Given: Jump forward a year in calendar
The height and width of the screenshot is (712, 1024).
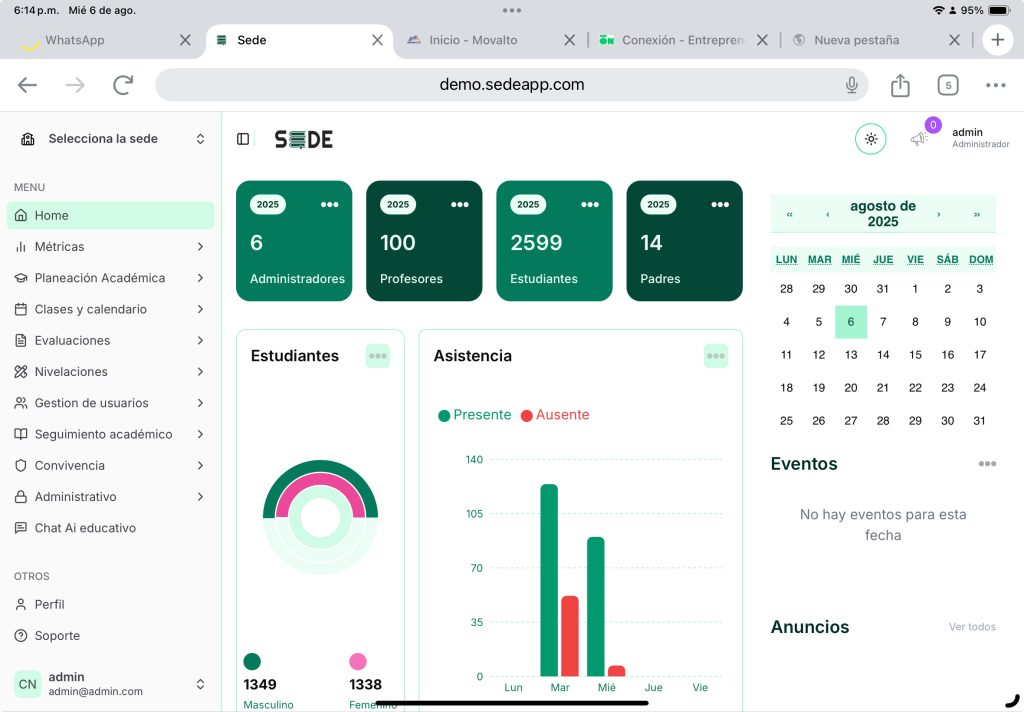Looking at the screenshot, I should point(976,214).
